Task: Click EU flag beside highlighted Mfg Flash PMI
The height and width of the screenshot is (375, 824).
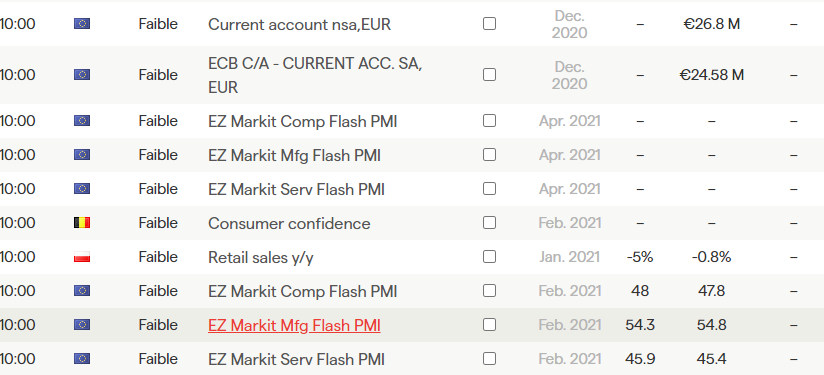Action: pyautogui.click(x=82, y=325)
